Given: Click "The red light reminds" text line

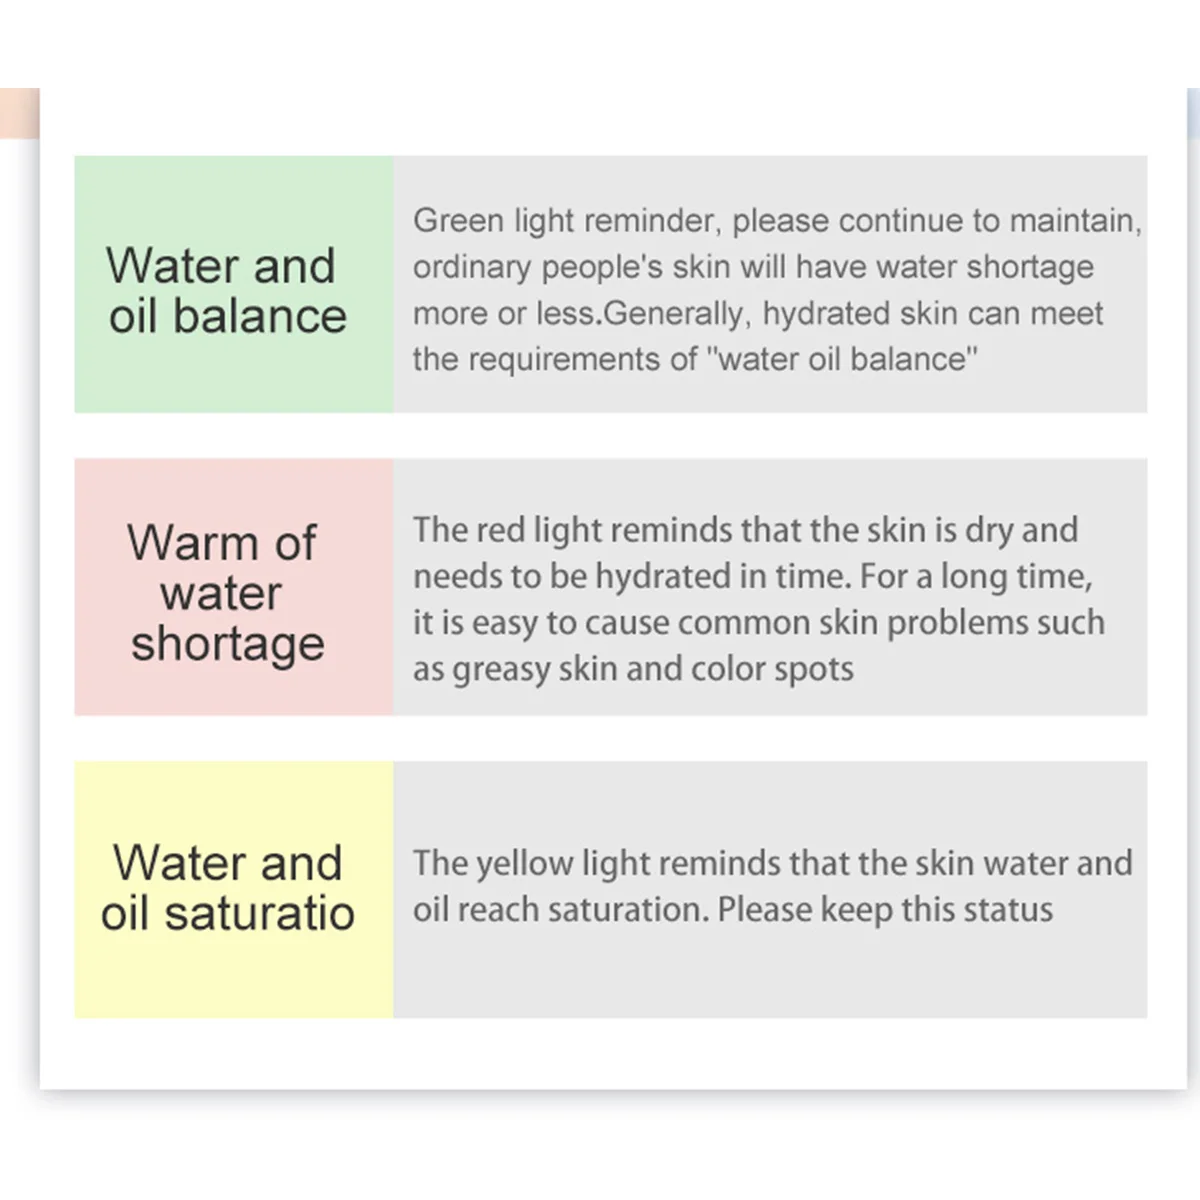Looking at the screenshot, I should pyautogui.click(x=745, y=530).
